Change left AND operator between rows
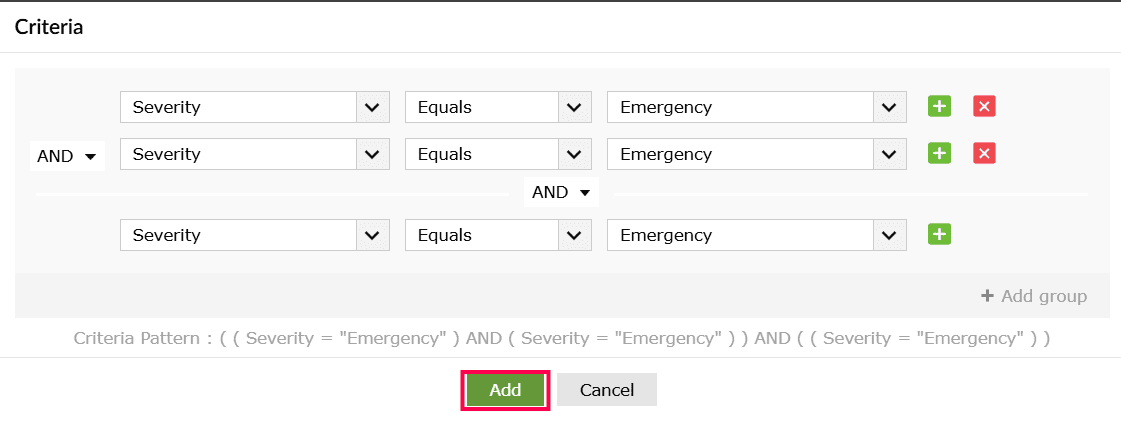The width and height of the screenshot is (1121, 421). pos(67,156)
